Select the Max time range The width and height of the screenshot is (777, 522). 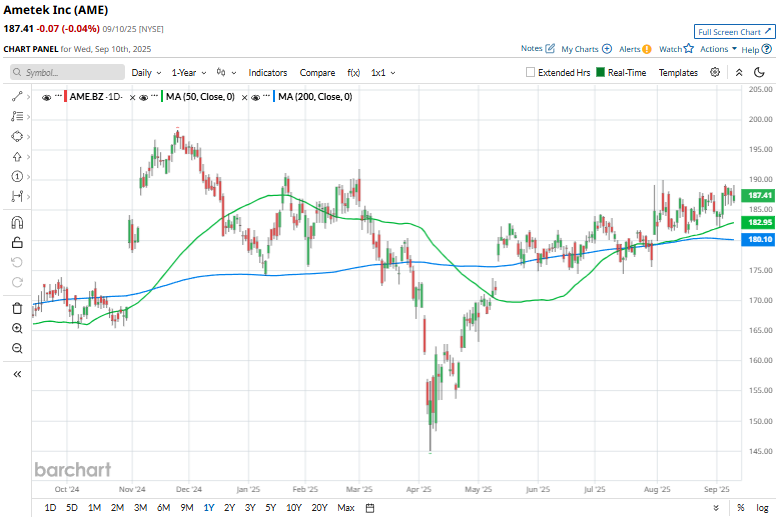pyautogui.click(x=346, y=508)
